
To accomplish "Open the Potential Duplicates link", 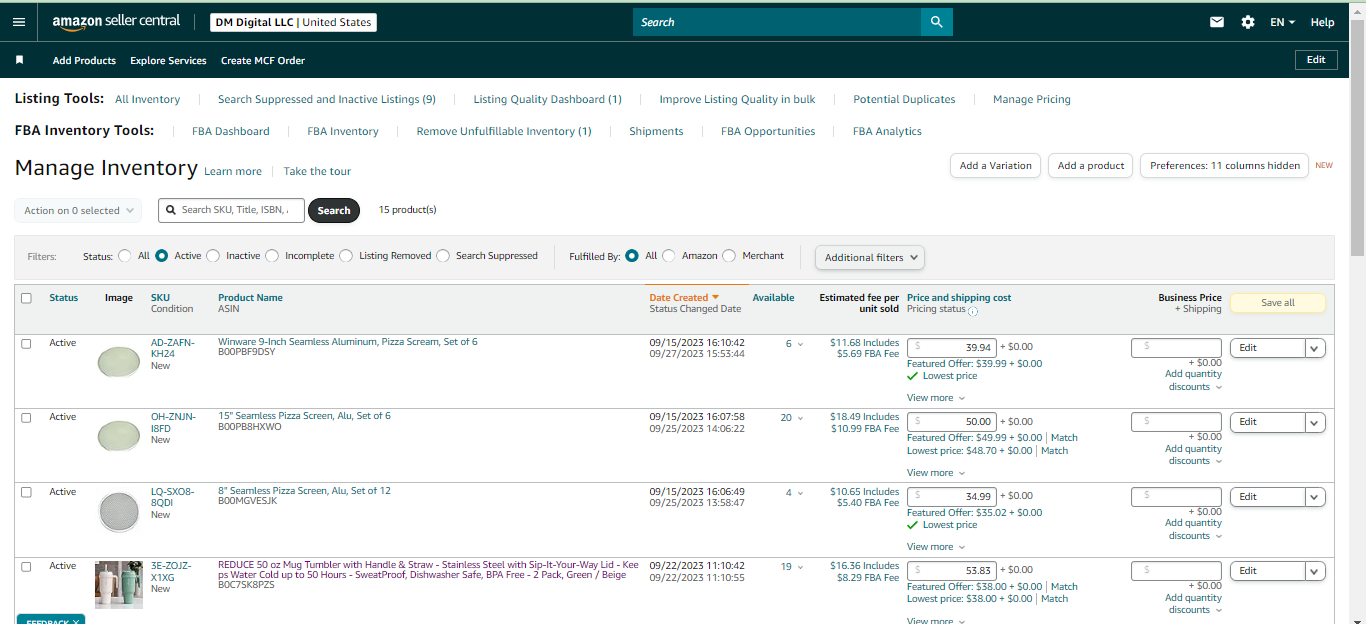I will [x=904, y=99].
